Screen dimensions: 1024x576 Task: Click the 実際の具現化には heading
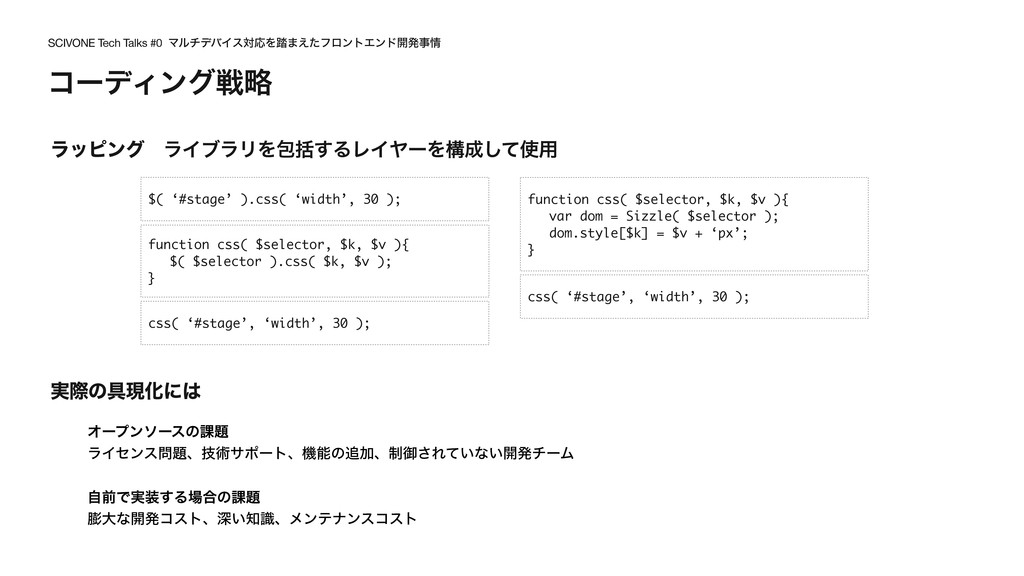coord(125,391)
